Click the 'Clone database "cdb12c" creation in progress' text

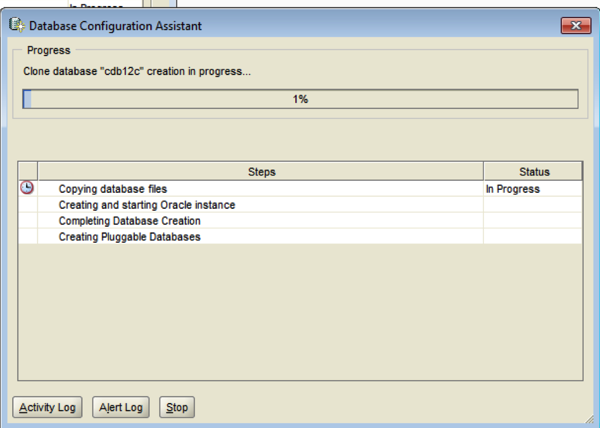point(137,72)
